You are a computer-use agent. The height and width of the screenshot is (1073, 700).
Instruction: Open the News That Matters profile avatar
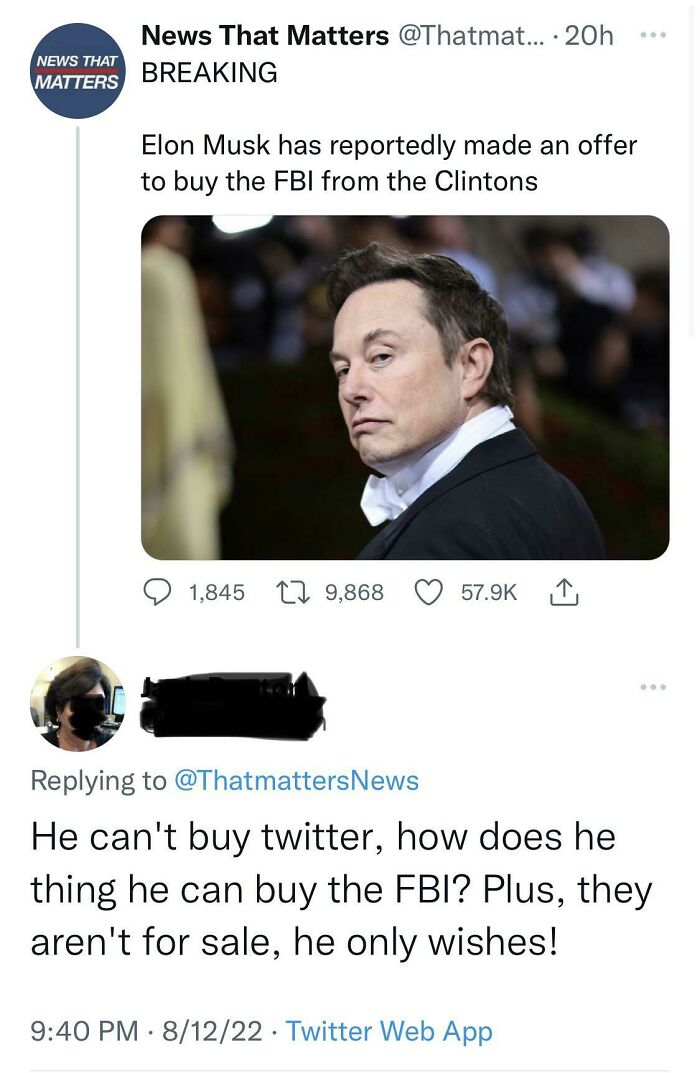(76, 68)
